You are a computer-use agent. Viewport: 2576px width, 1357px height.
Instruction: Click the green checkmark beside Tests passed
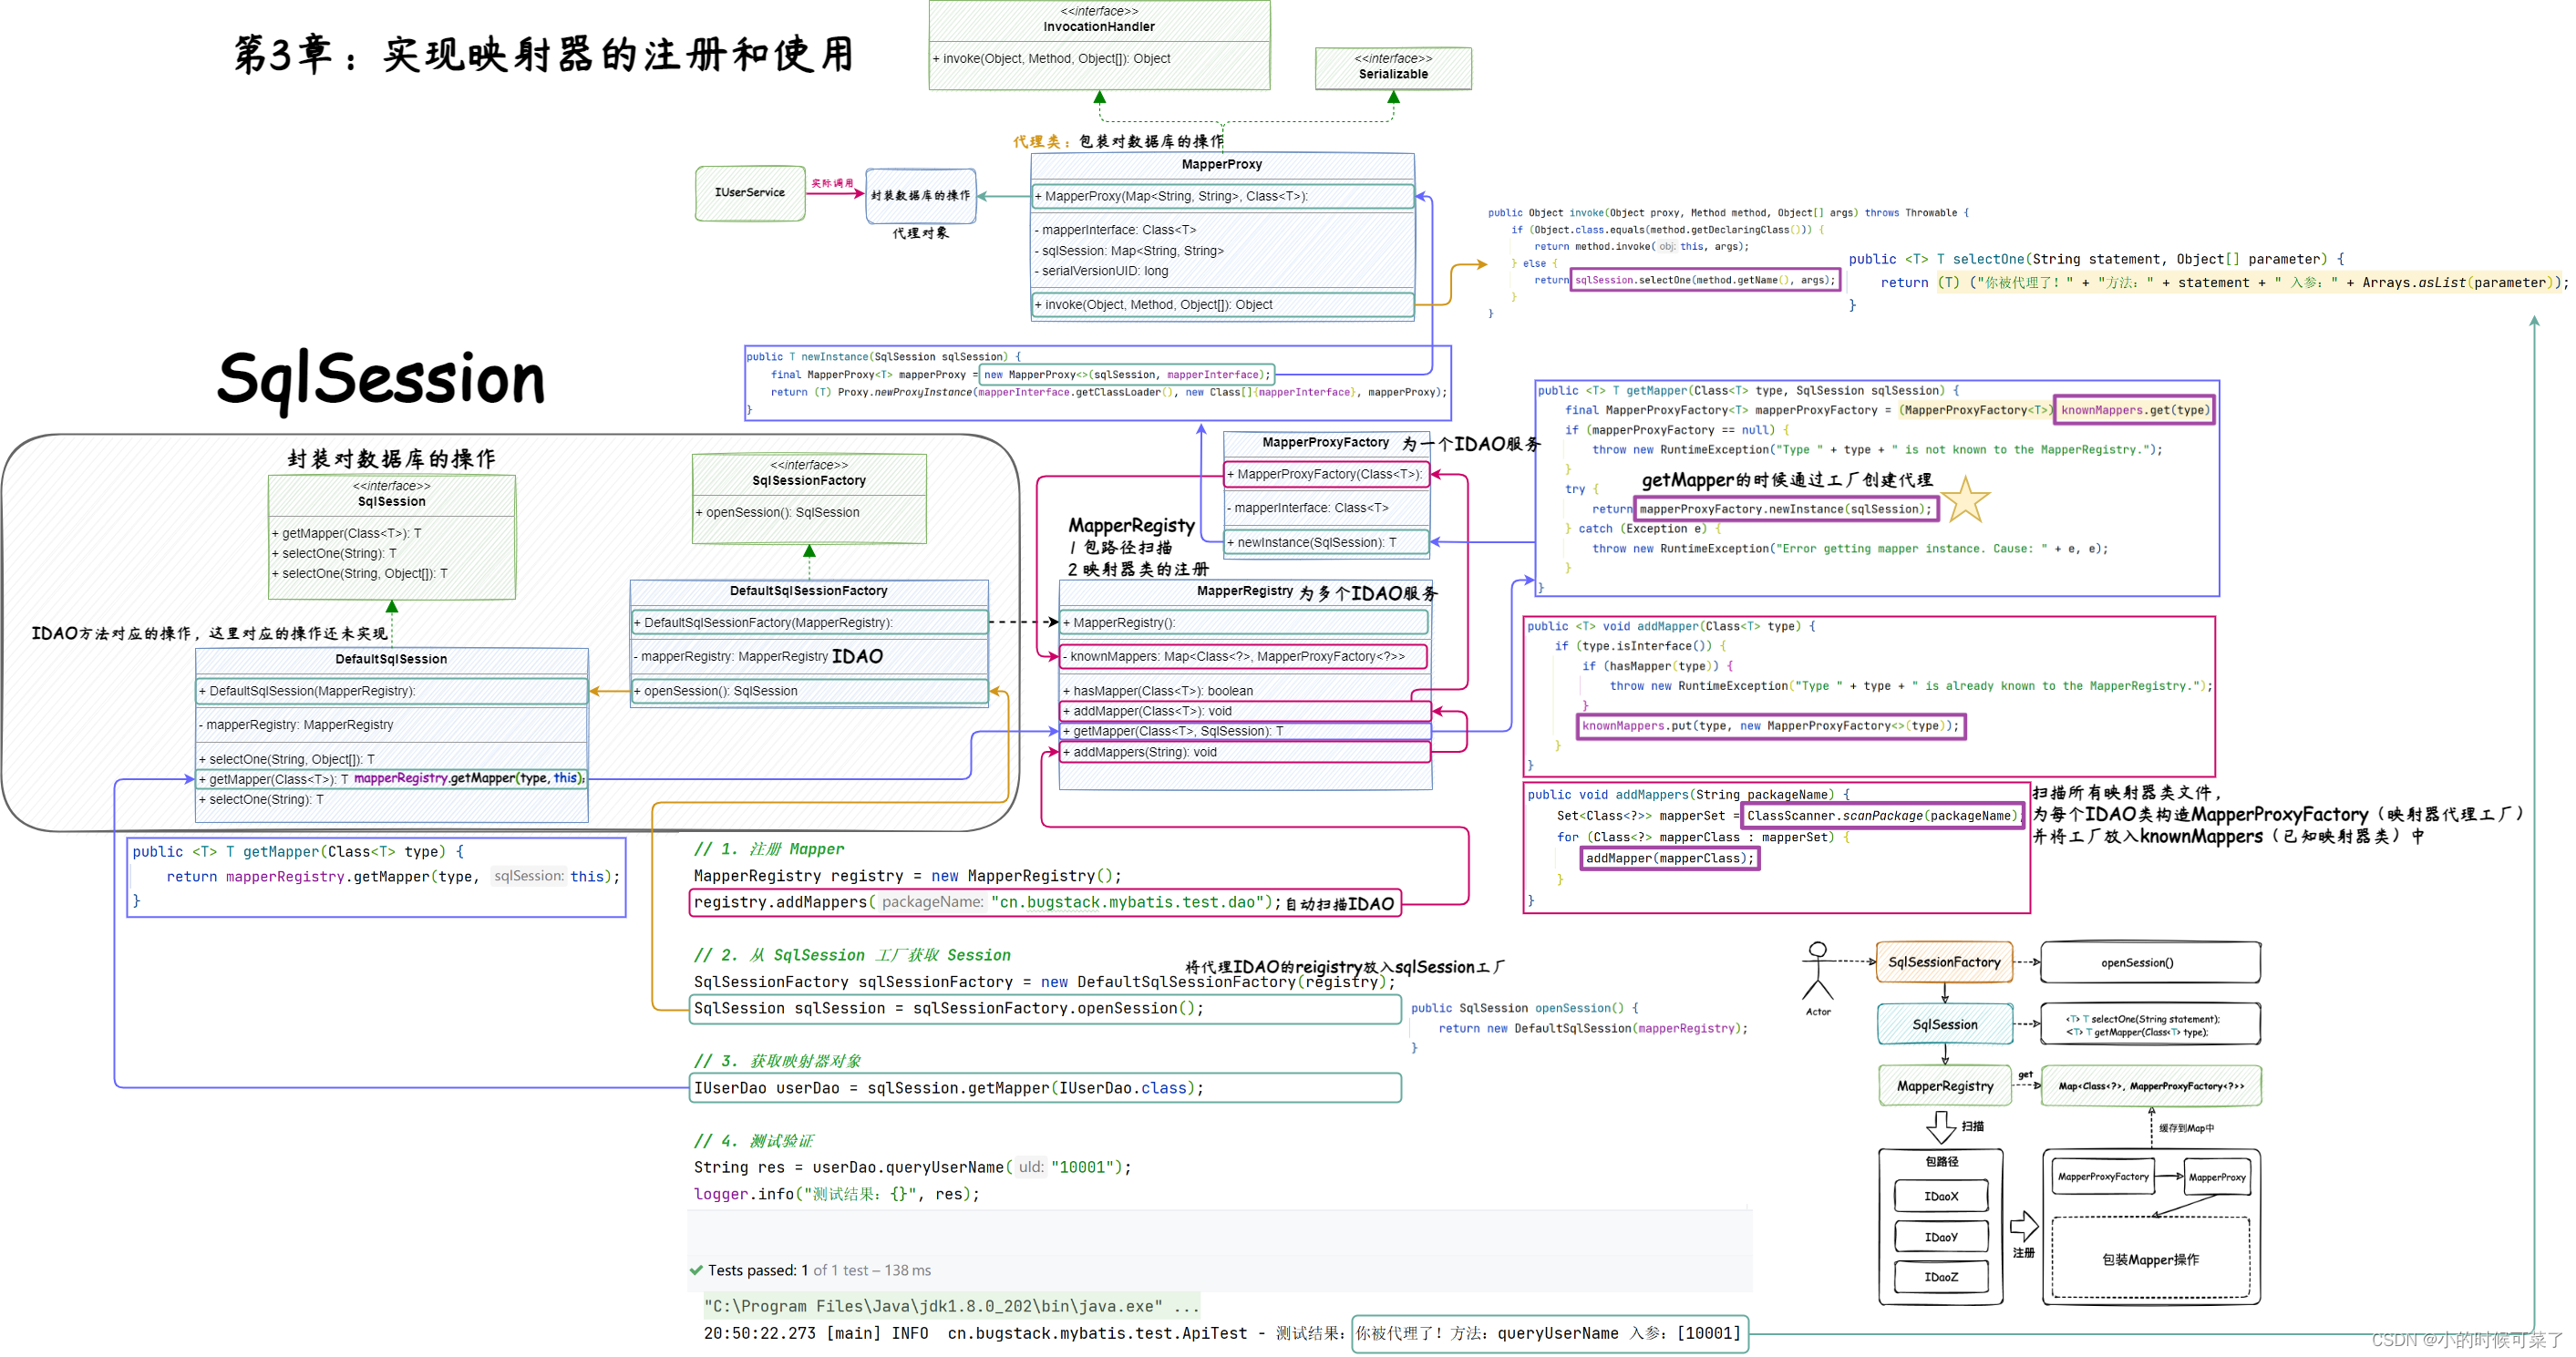coord(696,1270)
